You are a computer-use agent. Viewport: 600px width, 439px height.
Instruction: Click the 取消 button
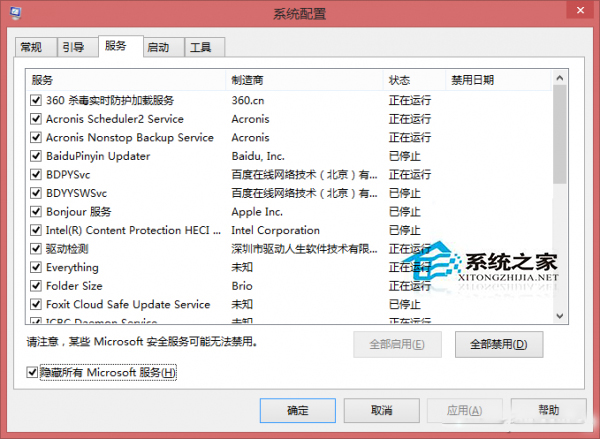click(382, 411)
